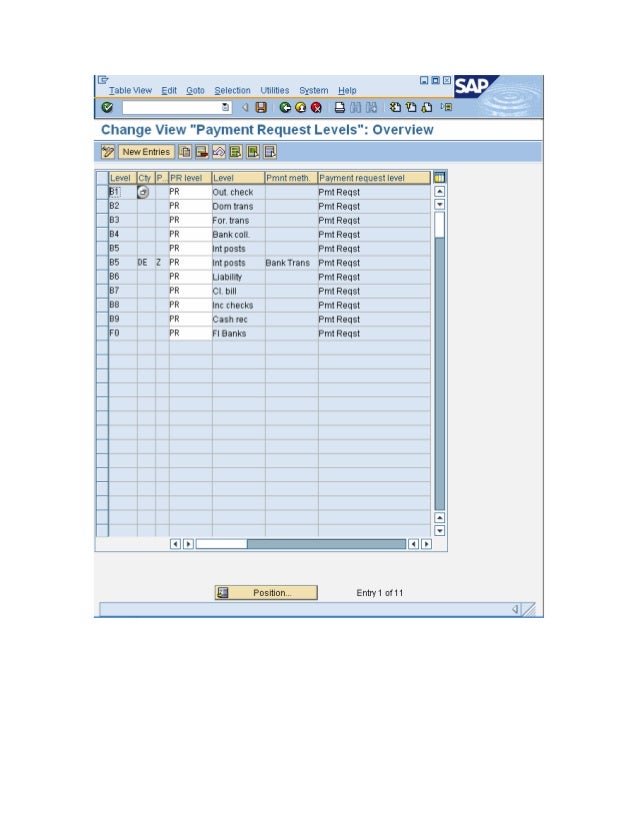This screenshot has height=826, width=638.
Task: Click the Deselect All icon
Action: coord(270,152)
